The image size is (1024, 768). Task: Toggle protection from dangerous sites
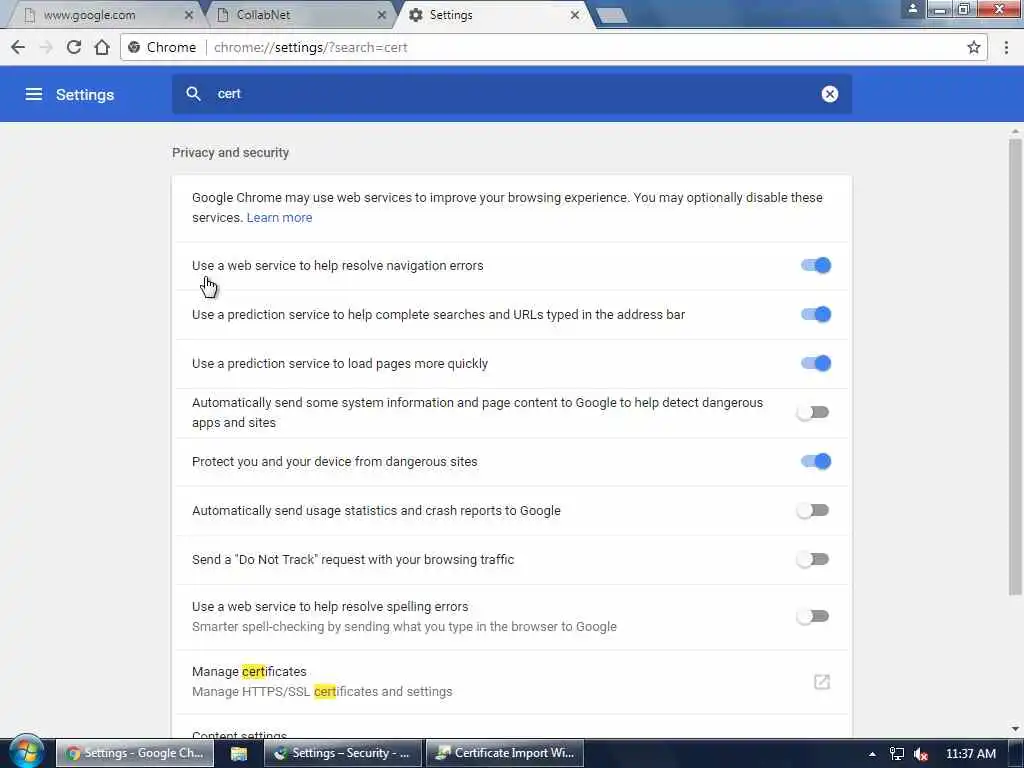point(816,461)
